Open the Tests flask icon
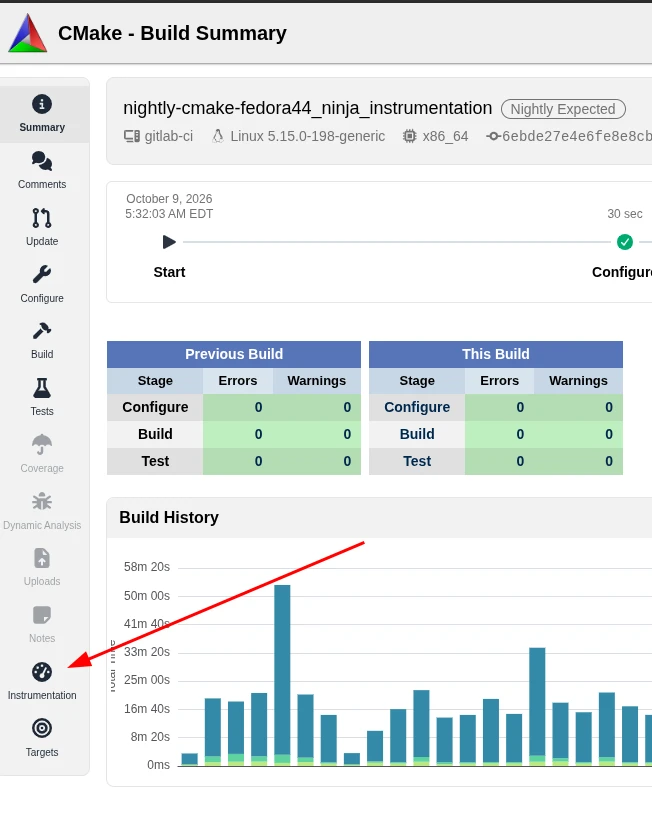This screenshot has height=814, width=652. (42, 388)
